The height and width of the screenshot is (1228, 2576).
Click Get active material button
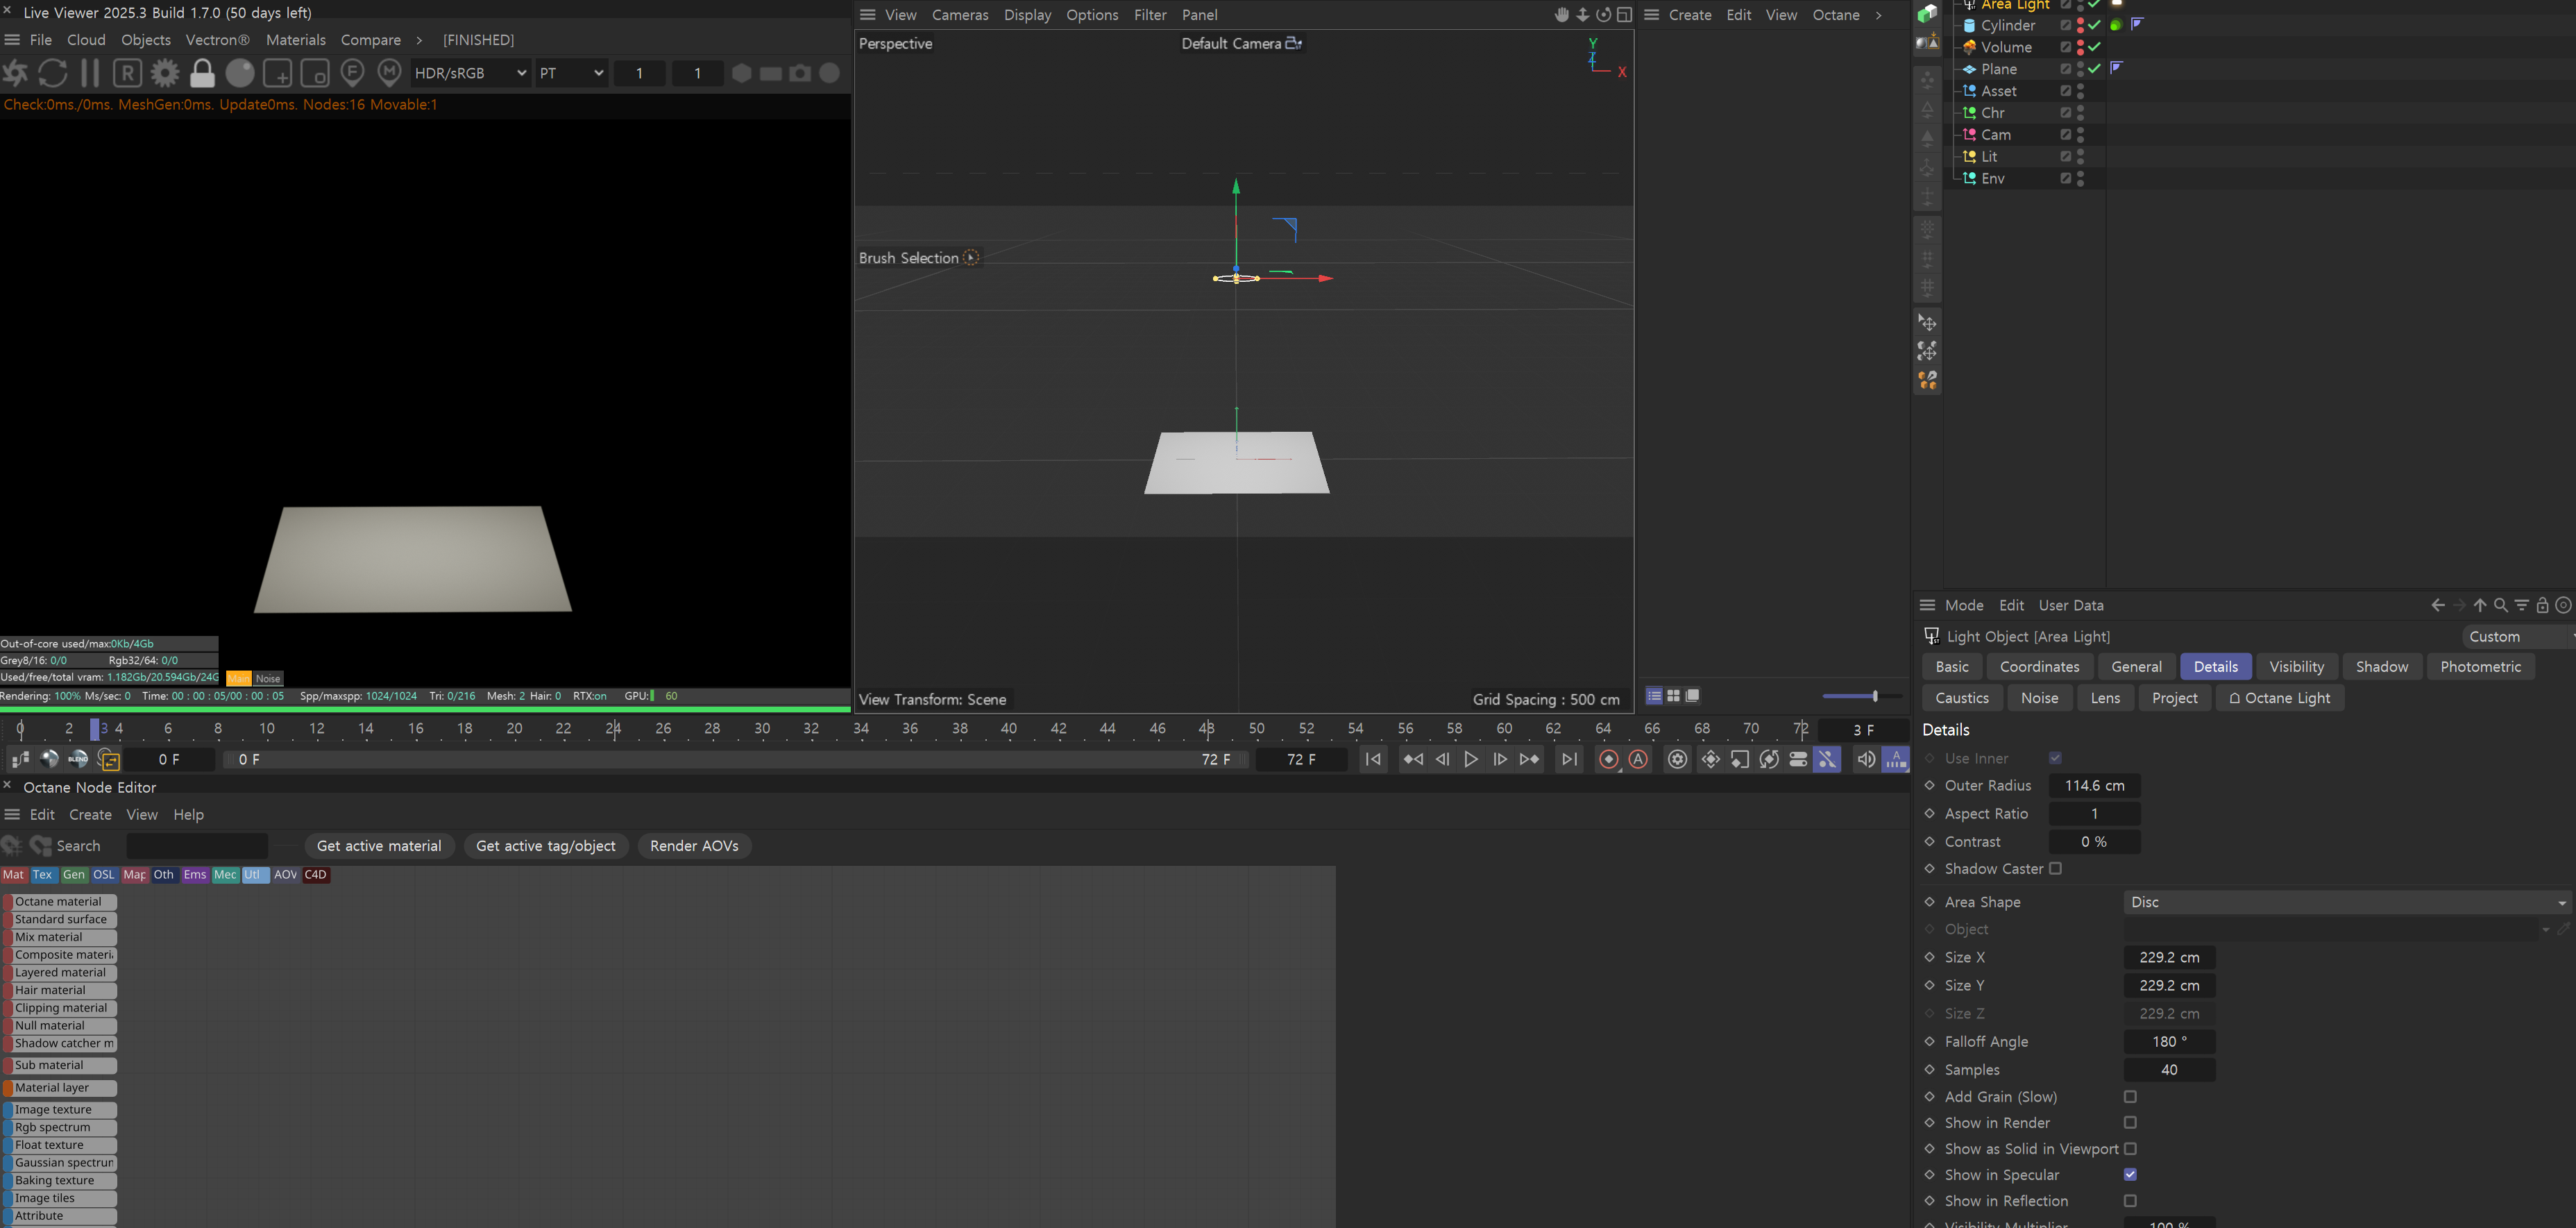point(379,846)
